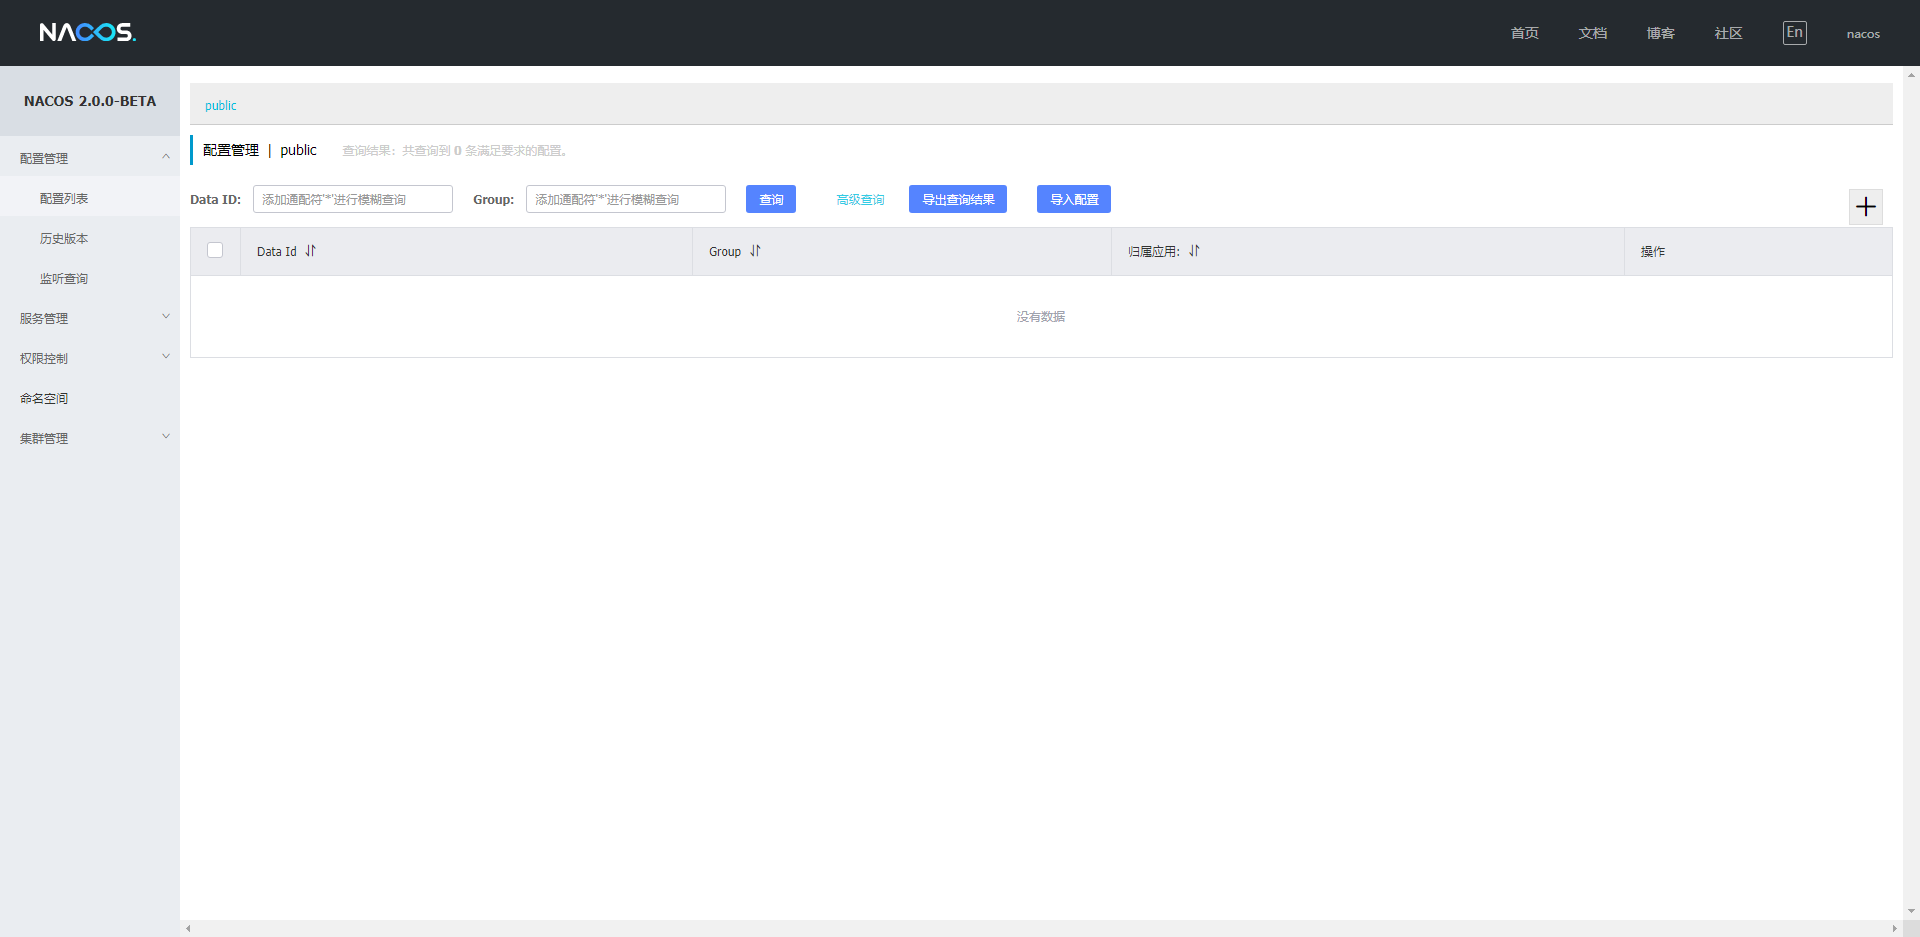The height and width of the screenshot is (937, 1920).
Task: Sort by 归属应用 column
Action: [1194, 251]
